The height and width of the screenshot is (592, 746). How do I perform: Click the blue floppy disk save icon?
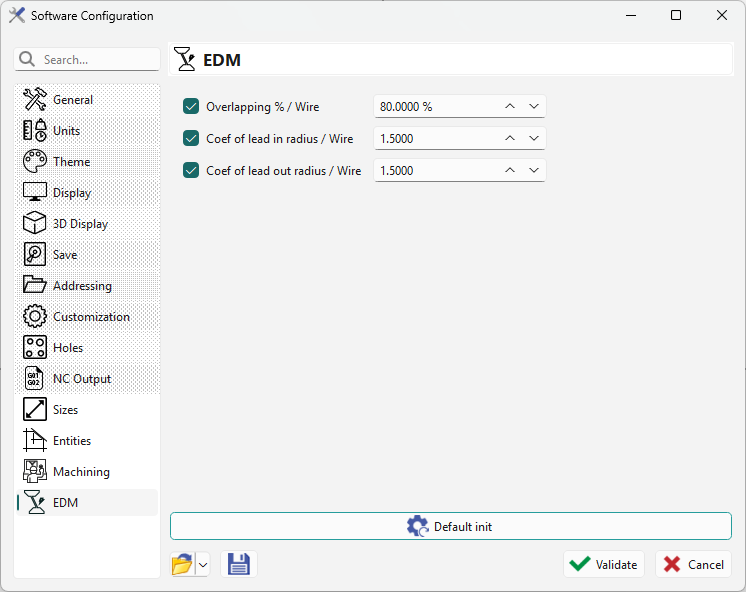pyautogui.click(x=239, y=564)
